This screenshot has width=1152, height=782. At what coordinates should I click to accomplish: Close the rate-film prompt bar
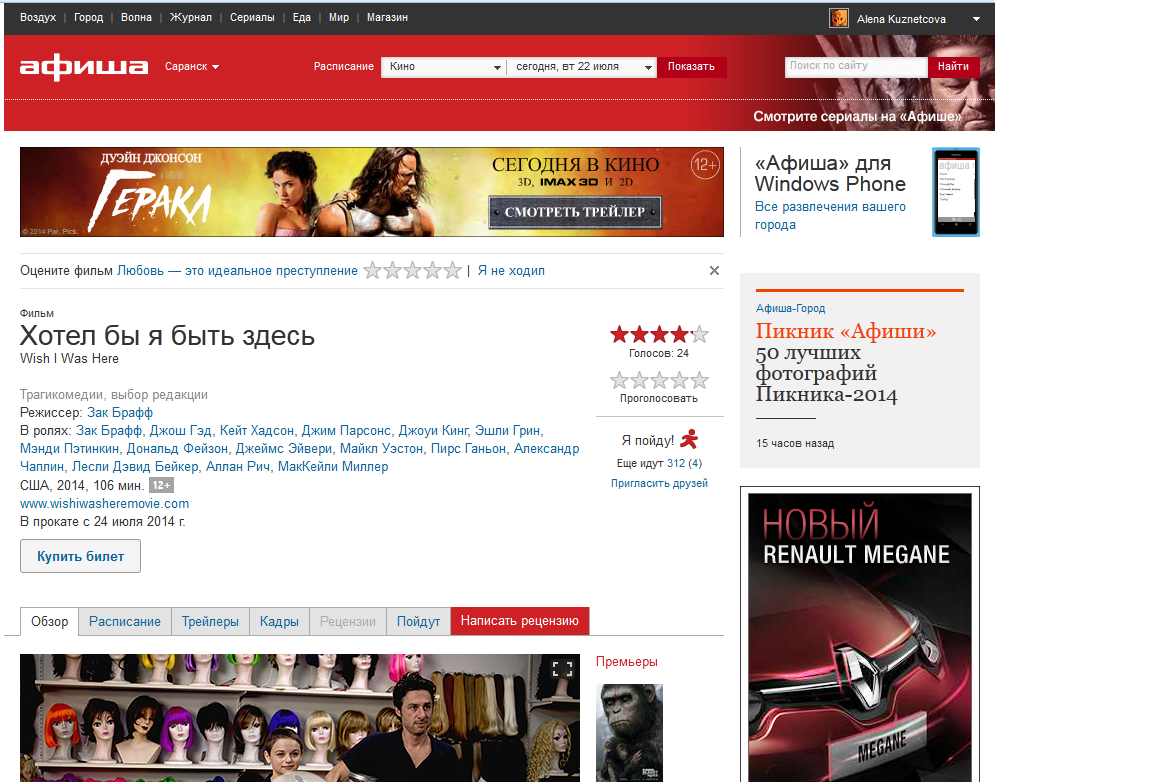click(714, 270)
